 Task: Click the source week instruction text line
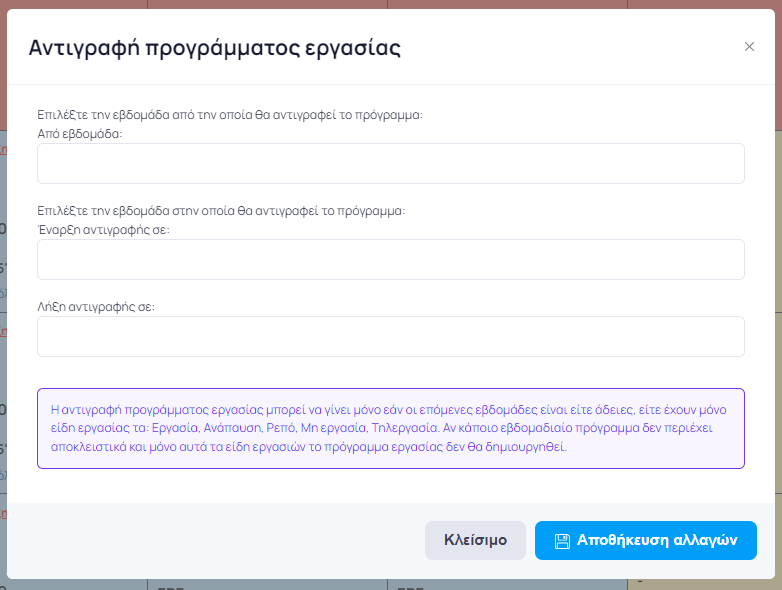pyautogui.click(x=230, y=114)
